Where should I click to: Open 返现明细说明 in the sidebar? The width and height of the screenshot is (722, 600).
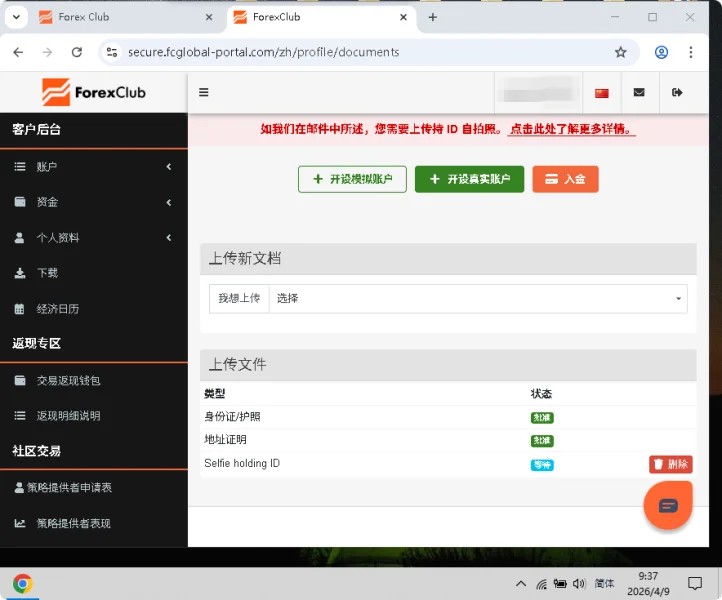coord(94,416)
